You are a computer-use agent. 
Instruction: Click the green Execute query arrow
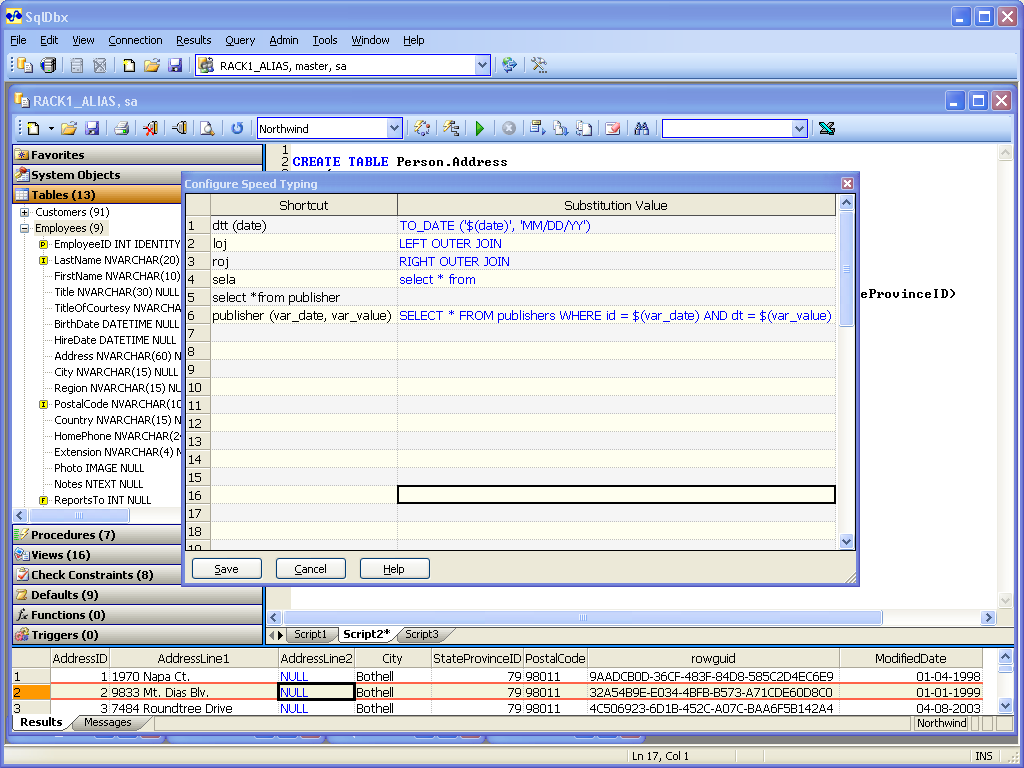click(480, 128)
